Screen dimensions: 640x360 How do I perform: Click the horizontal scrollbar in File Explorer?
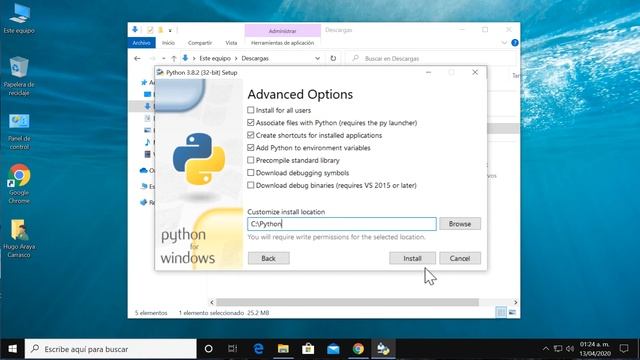tap(347, 302)
